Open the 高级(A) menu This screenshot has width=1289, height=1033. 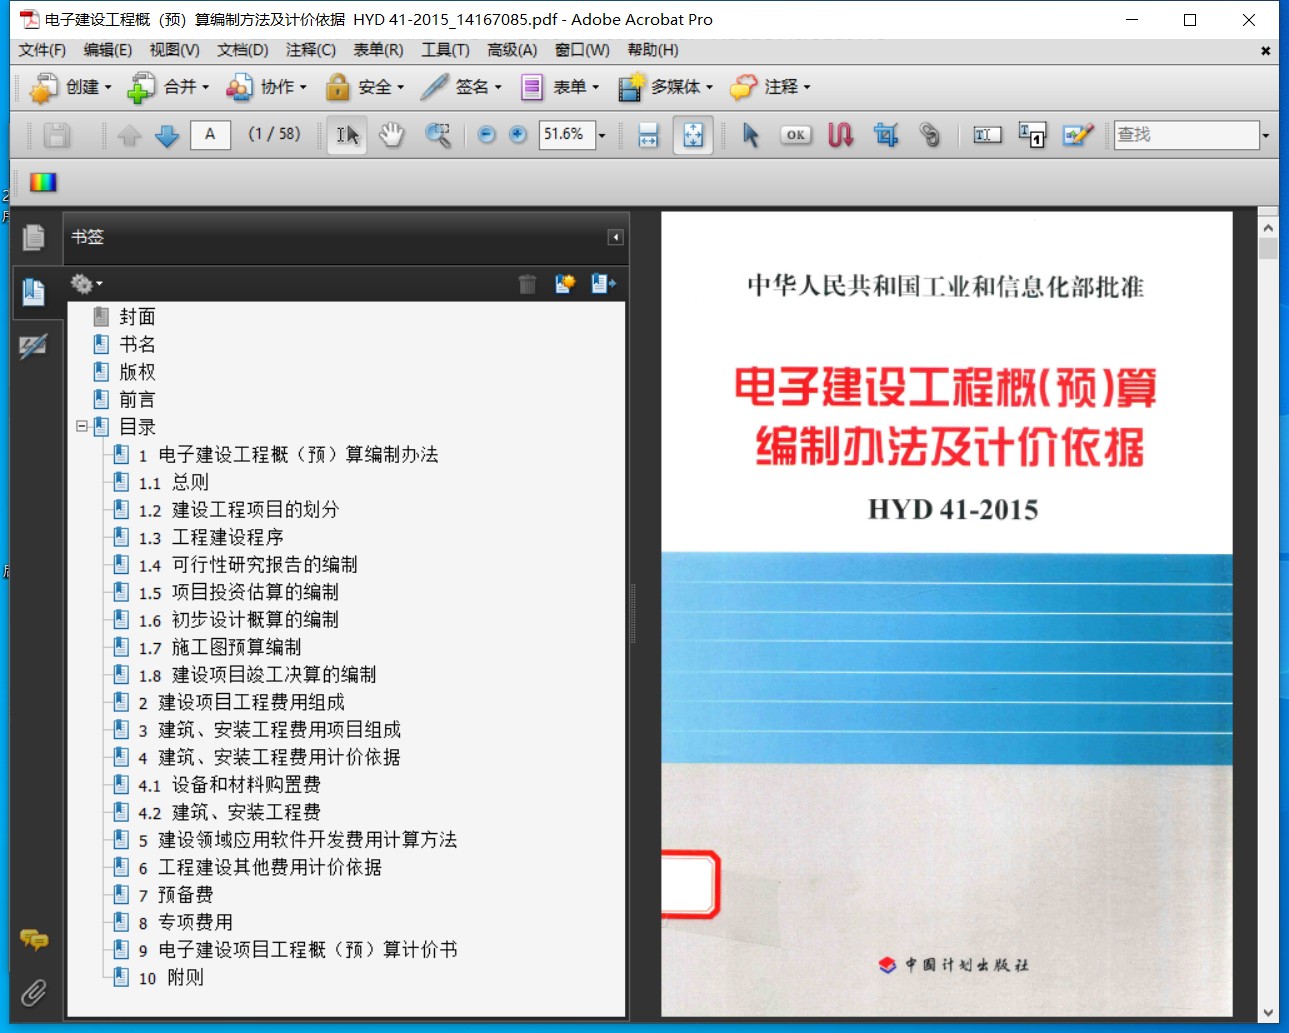coord(512,50)
